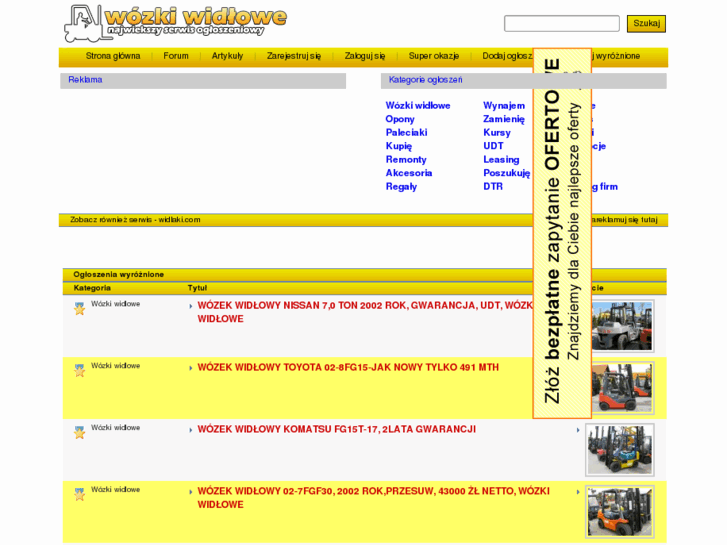Open Strona główna menu item
The image size is (727, 545).
[x=113, y=56]
